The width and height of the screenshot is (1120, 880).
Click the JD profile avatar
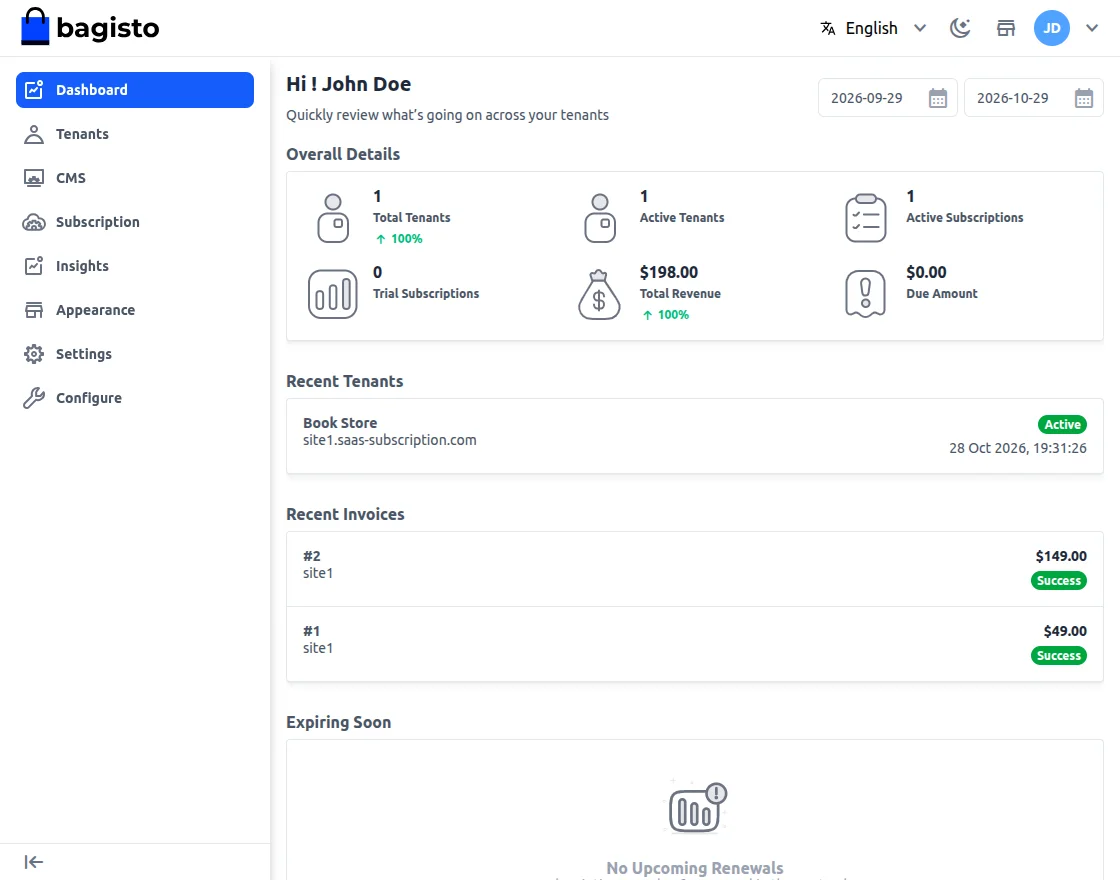point(1051,28)
